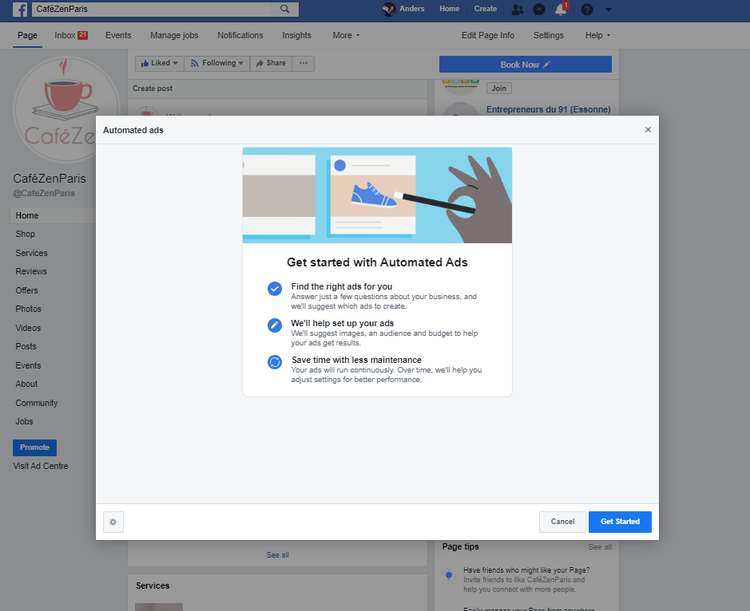Click the checkmark icon beside Find the right ads
Image resolution: width=750 pixels, height=611 pixels.
[275, 289]
